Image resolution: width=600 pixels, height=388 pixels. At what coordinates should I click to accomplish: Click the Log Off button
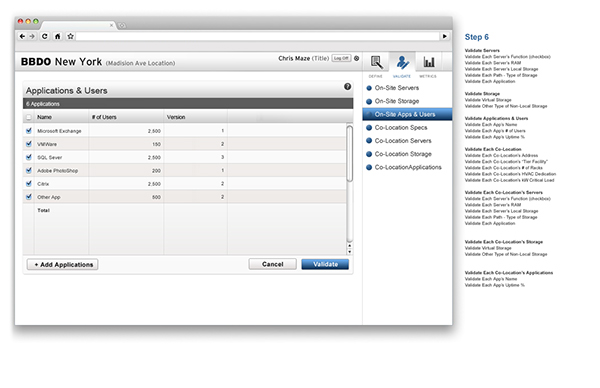pos(341,58)
